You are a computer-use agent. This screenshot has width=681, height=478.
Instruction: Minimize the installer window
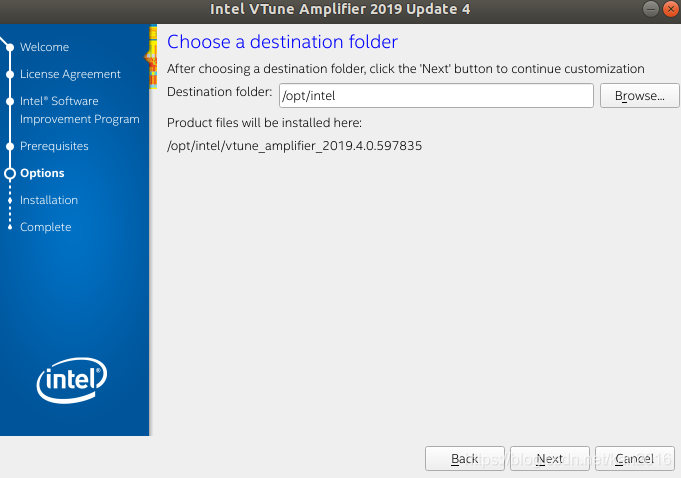coord(651,9)
